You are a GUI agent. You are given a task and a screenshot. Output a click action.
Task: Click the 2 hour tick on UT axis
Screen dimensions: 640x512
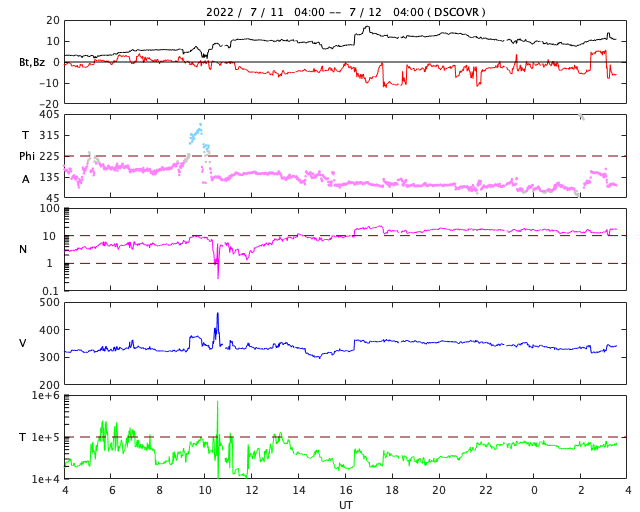(x=581, y=490)
